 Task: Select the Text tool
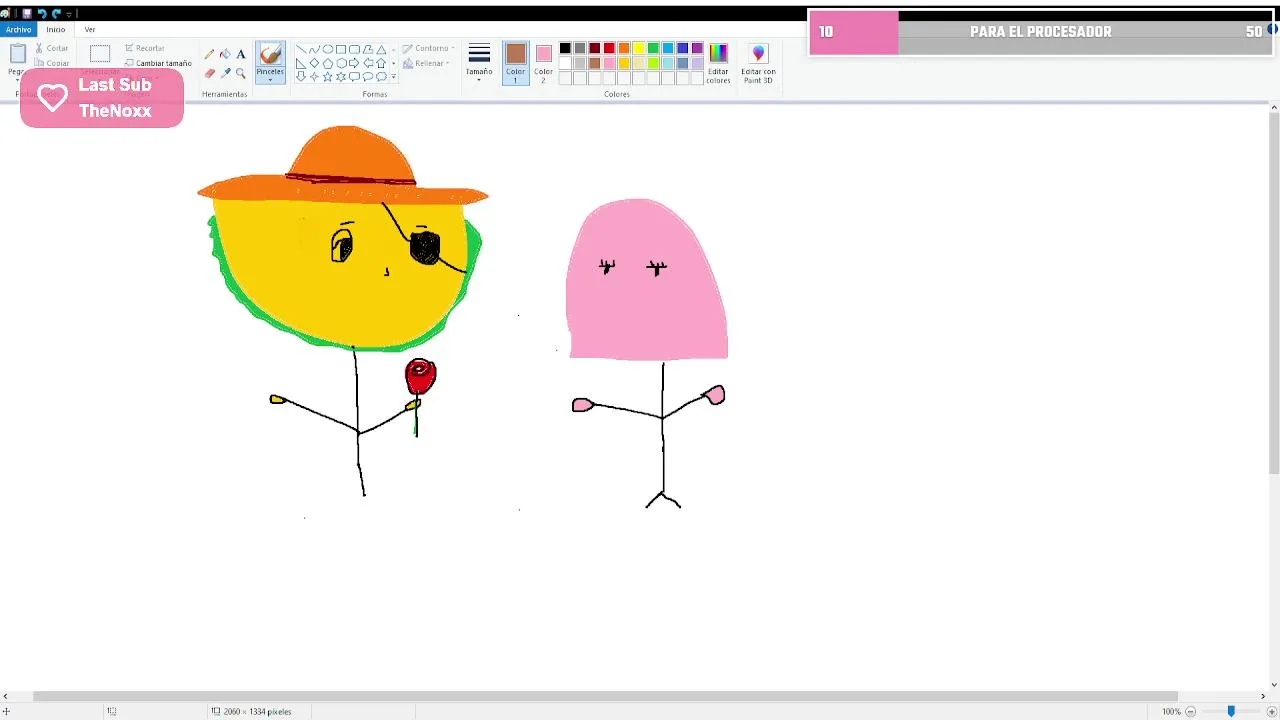pyautogui.click(x=241, y=54)
